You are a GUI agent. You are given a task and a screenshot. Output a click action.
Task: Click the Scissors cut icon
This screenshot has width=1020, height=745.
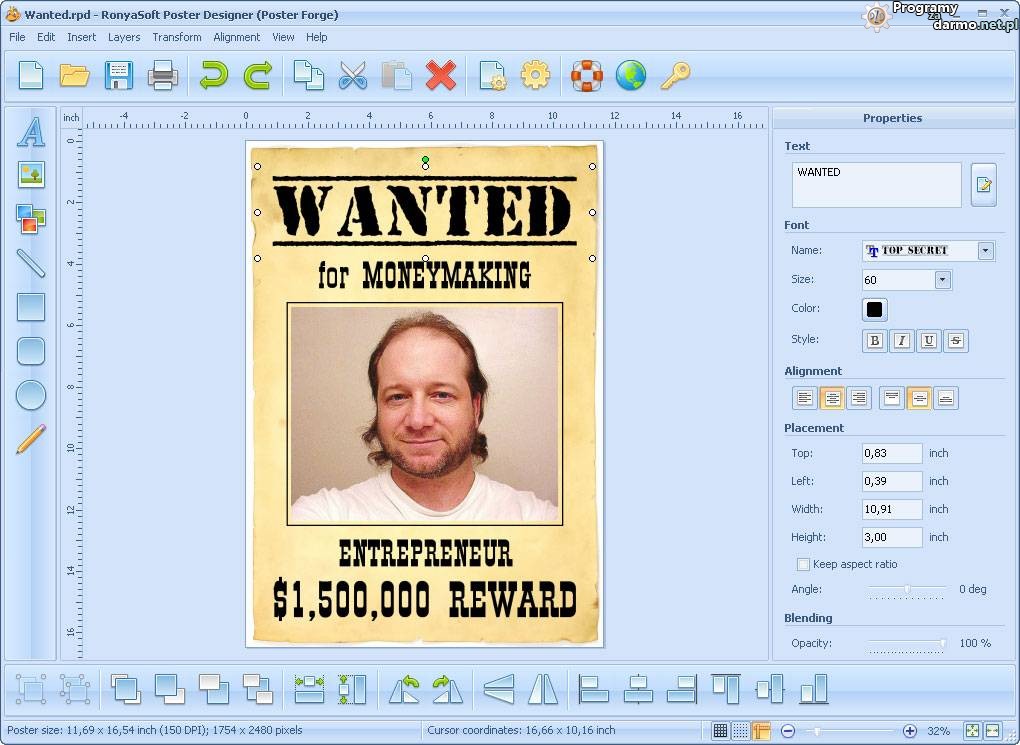tap(353, 75)
